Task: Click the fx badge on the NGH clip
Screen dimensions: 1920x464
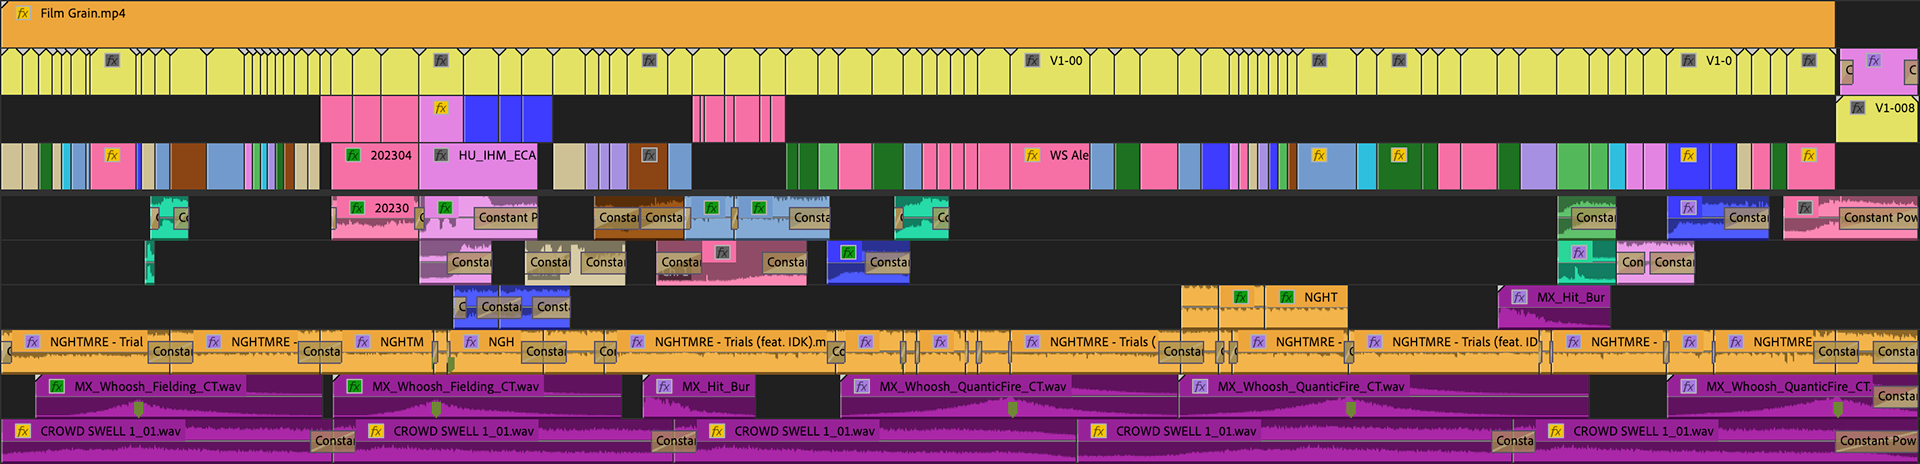Action: tap(470, 342)
